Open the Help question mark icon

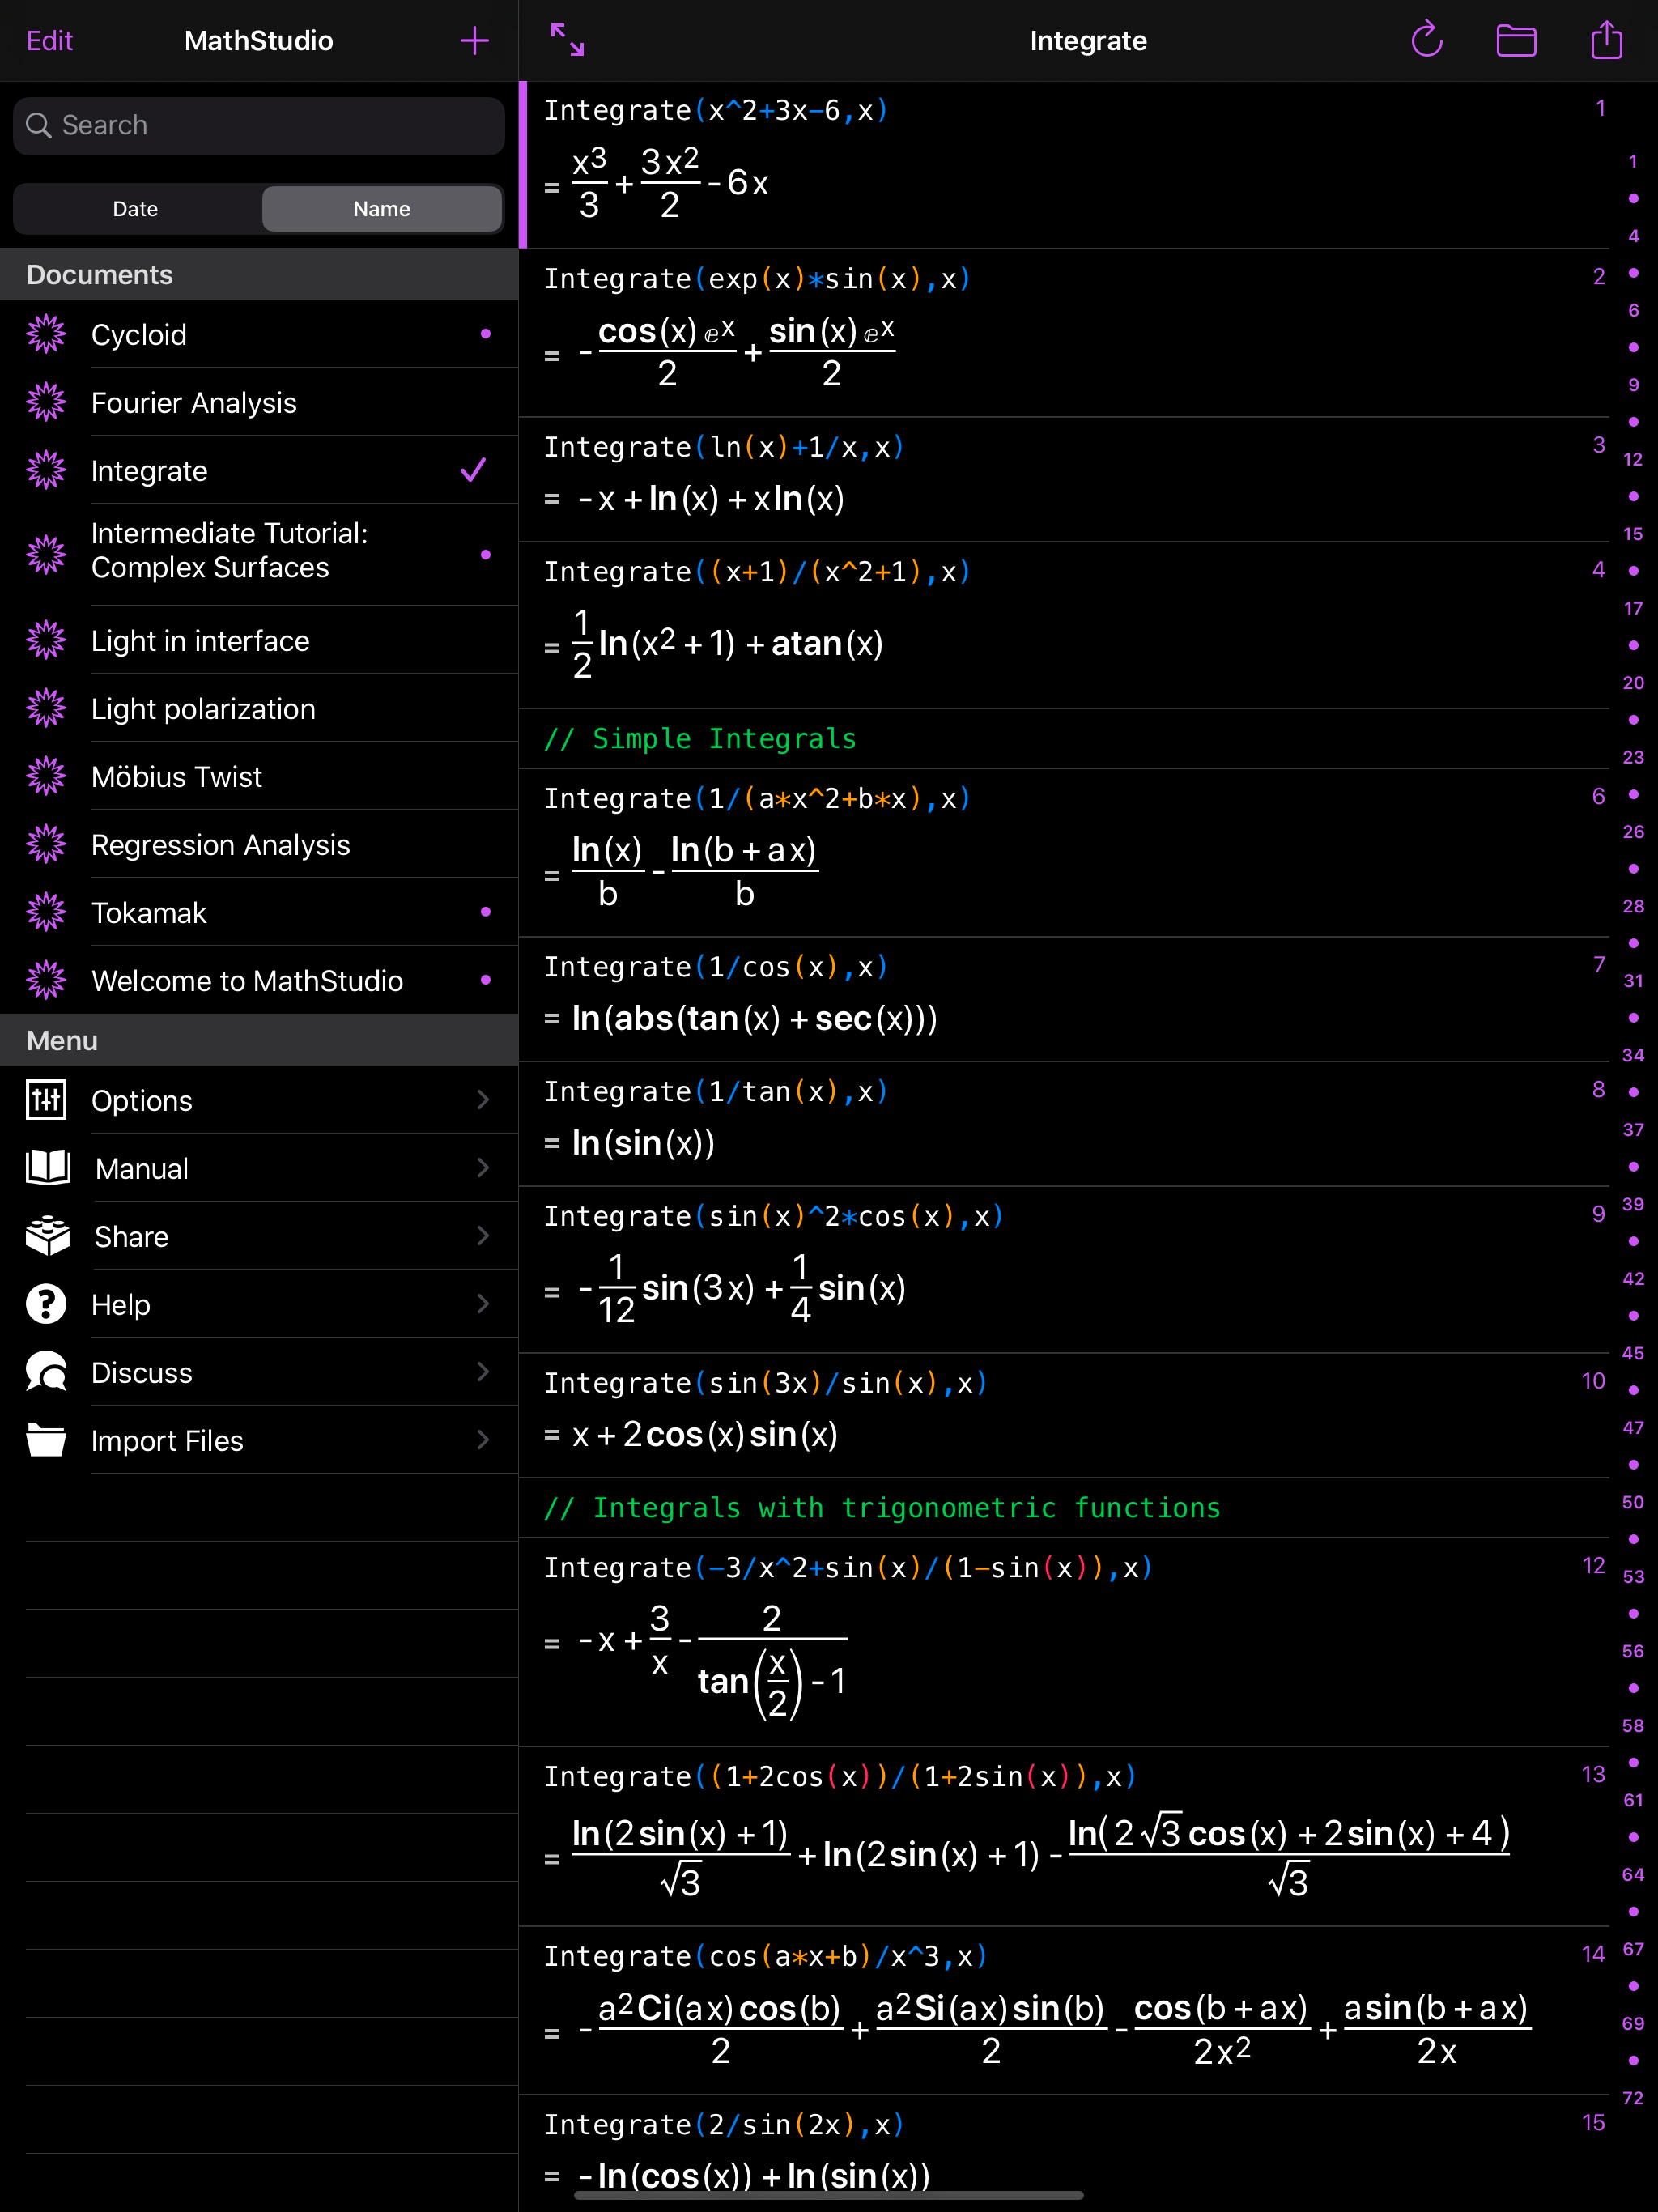[46, 1304]
